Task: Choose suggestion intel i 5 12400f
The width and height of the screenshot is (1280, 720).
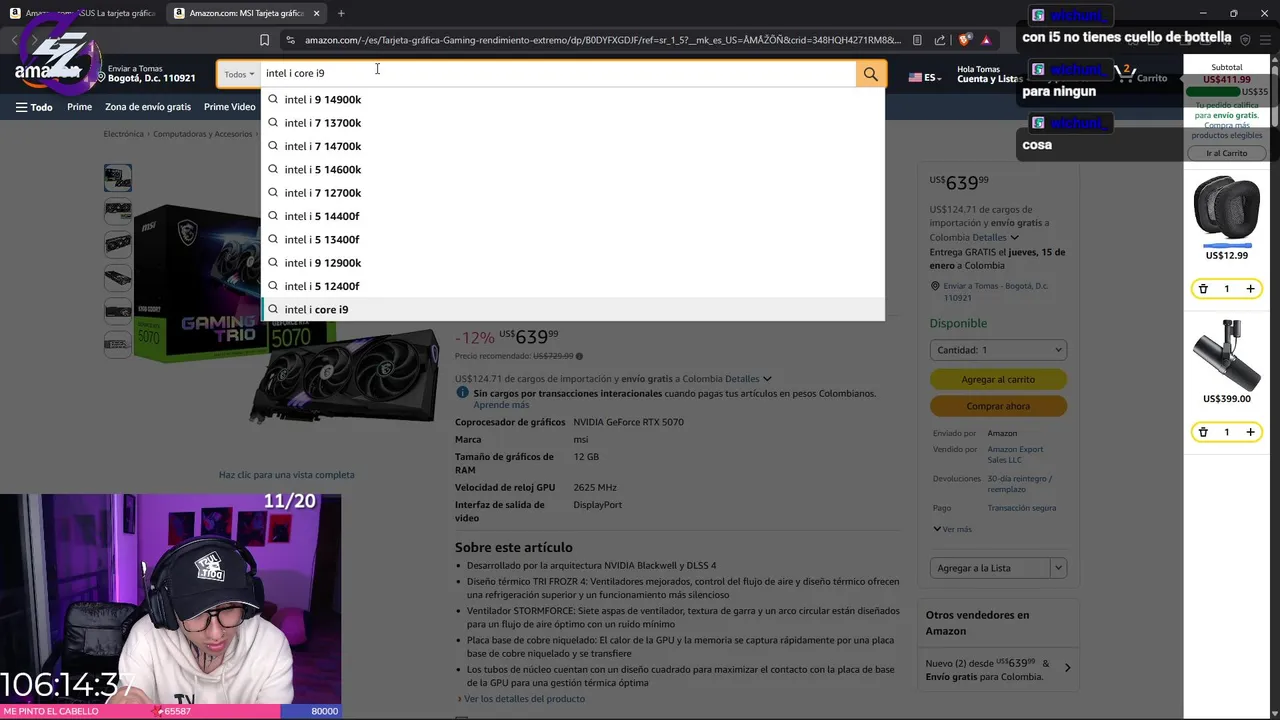Action: pyautogui.click(x=573, y=286)
